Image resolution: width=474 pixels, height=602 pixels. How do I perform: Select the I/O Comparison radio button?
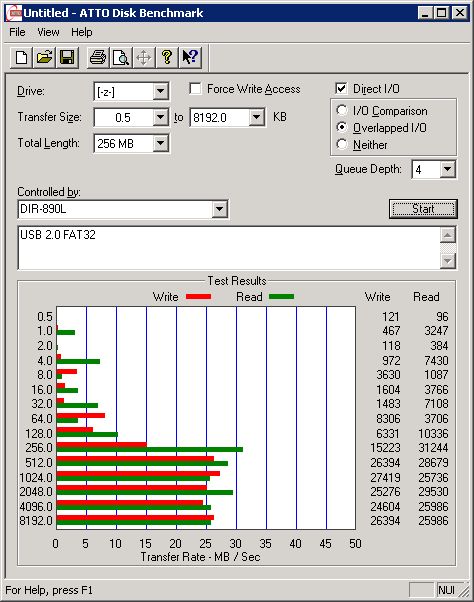point(342,111)
